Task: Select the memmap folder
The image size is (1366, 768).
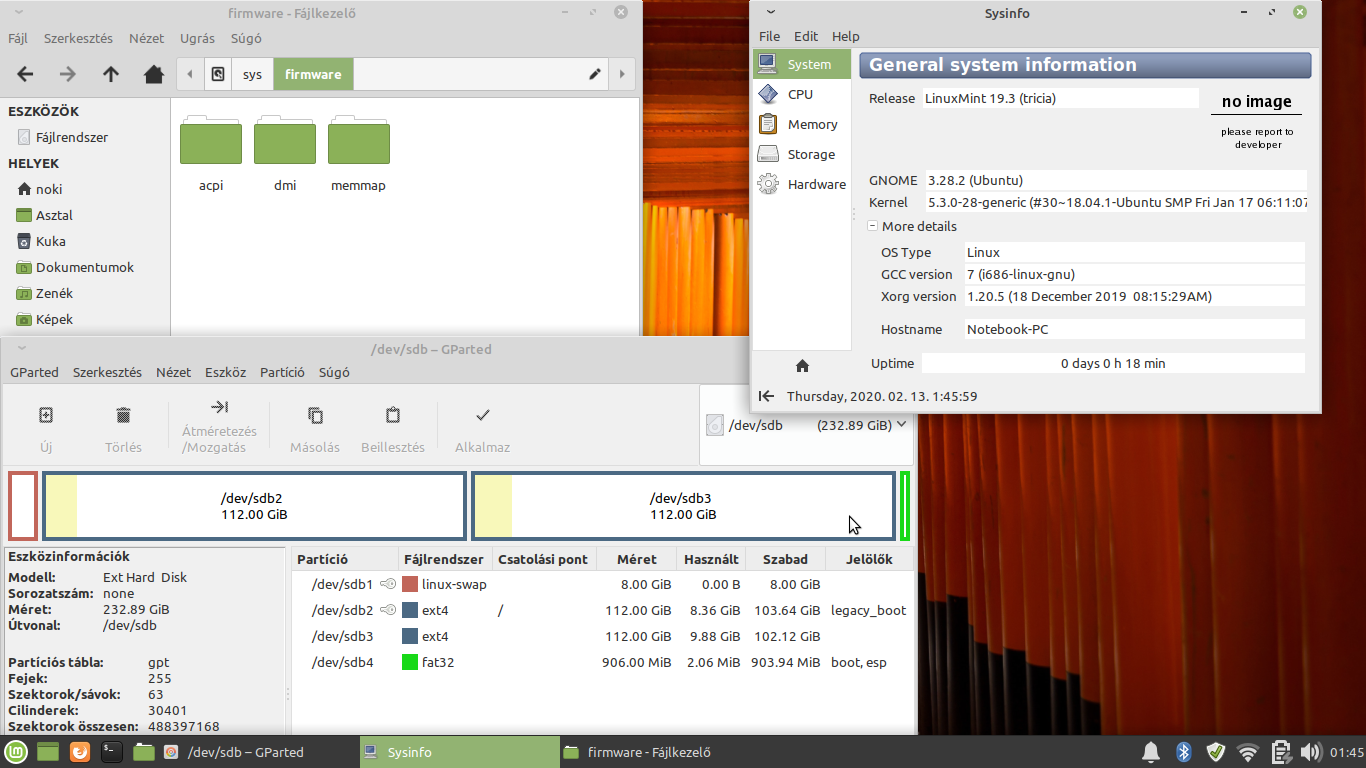Action: click(x=358, y=154)
